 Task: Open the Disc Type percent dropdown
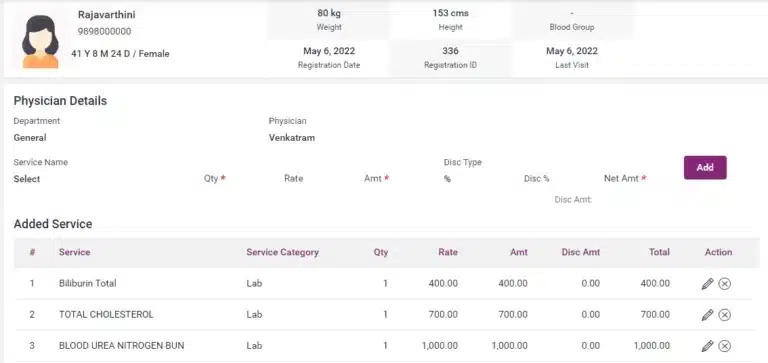tap(478, 179)
